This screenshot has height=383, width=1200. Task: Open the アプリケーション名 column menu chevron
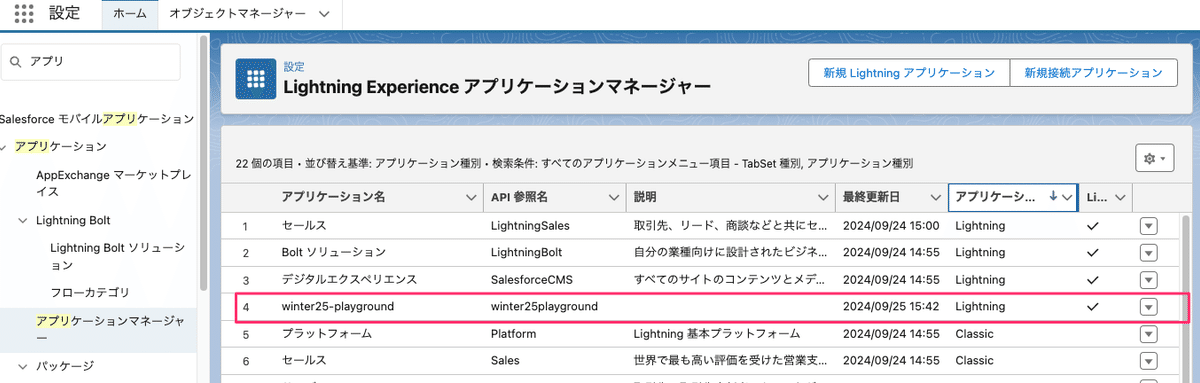click(471, 198)
